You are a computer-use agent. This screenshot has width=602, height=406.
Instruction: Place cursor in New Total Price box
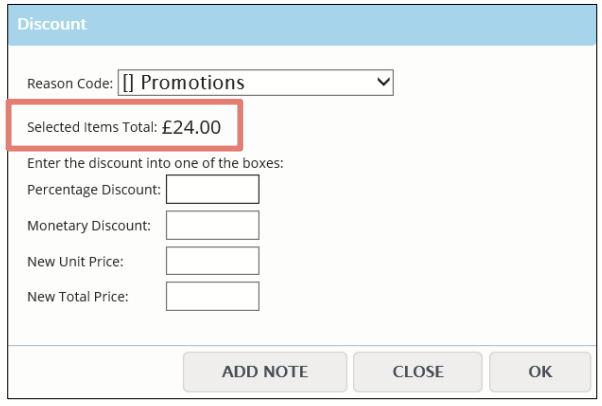[x=213, y=296]
